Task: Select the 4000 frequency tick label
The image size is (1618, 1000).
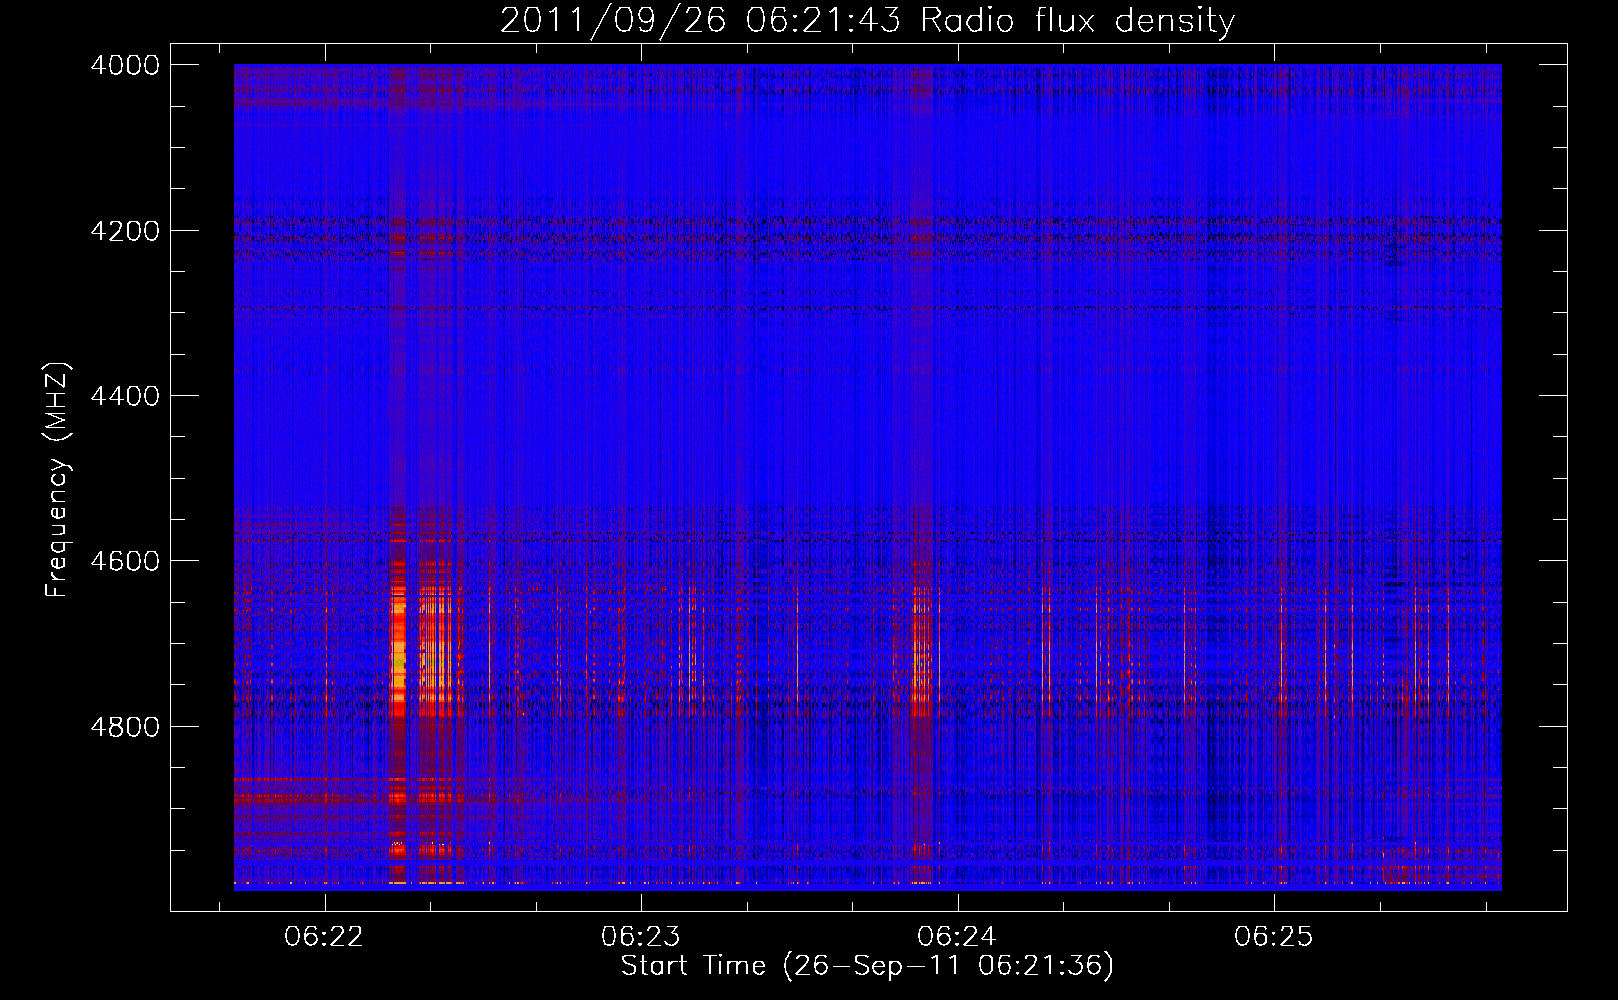Action: 125,65
